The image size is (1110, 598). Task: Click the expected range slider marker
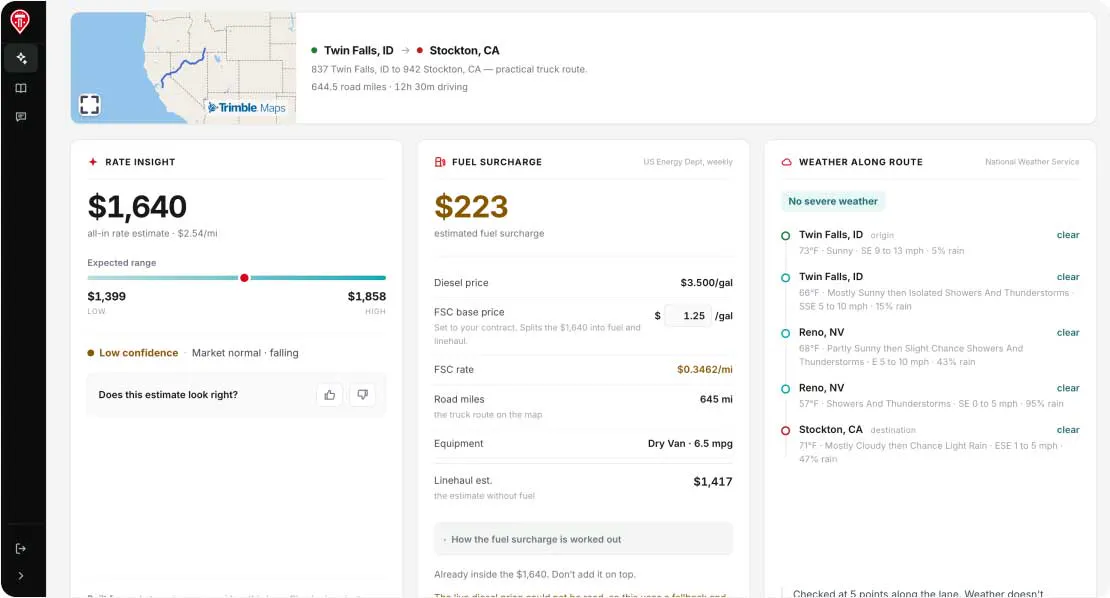click(244, 278)
